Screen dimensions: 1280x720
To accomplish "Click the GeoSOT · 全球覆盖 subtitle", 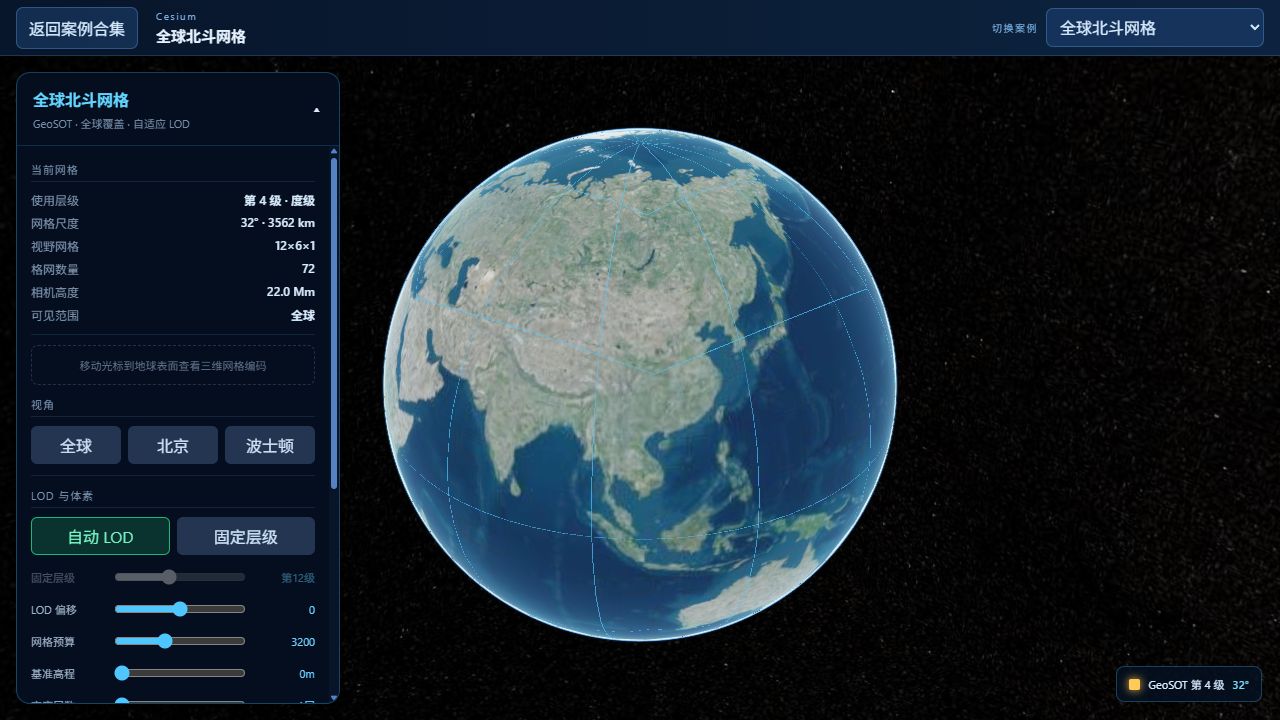I will [x=111, y=124].
